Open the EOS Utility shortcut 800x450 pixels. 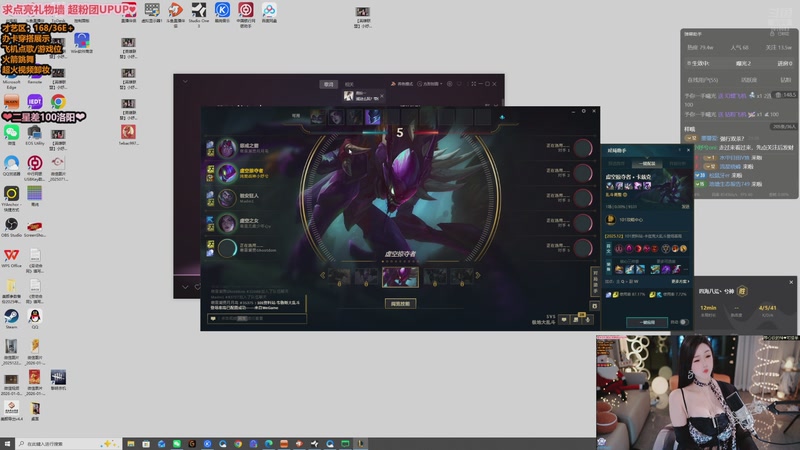35,133
